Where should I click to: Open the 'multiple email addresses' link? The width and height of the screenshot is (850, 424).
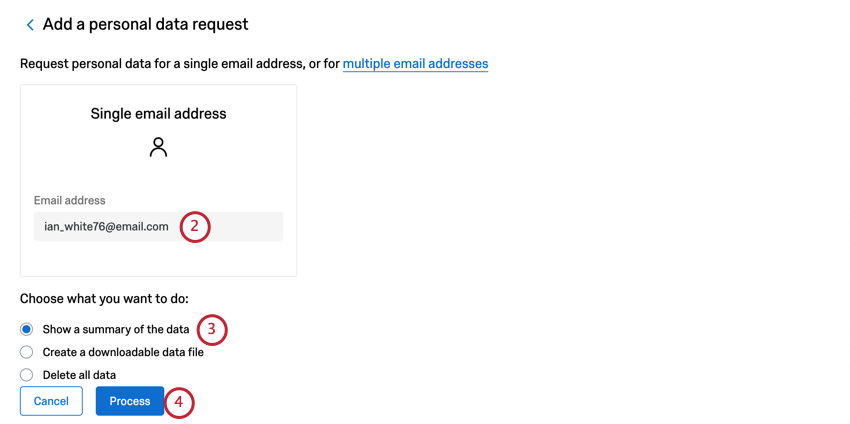(x=415, y=64)
